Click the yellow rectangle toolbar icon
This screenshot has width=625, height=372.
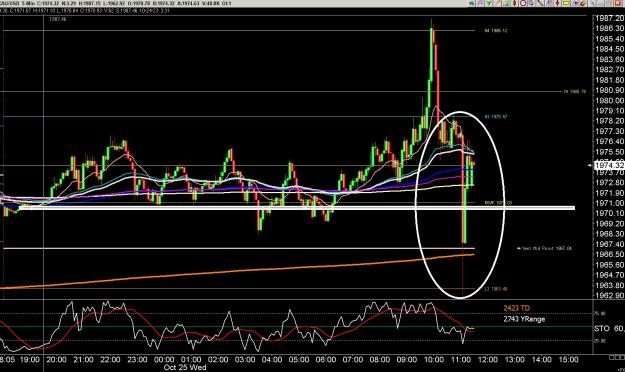(566, 3)
